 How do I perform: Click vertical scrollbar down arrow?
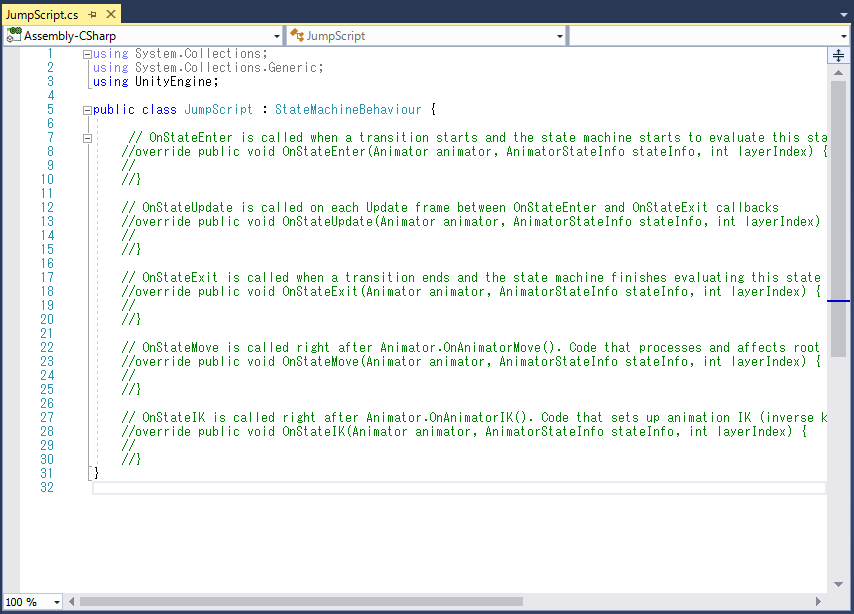(x=838, y=585)
